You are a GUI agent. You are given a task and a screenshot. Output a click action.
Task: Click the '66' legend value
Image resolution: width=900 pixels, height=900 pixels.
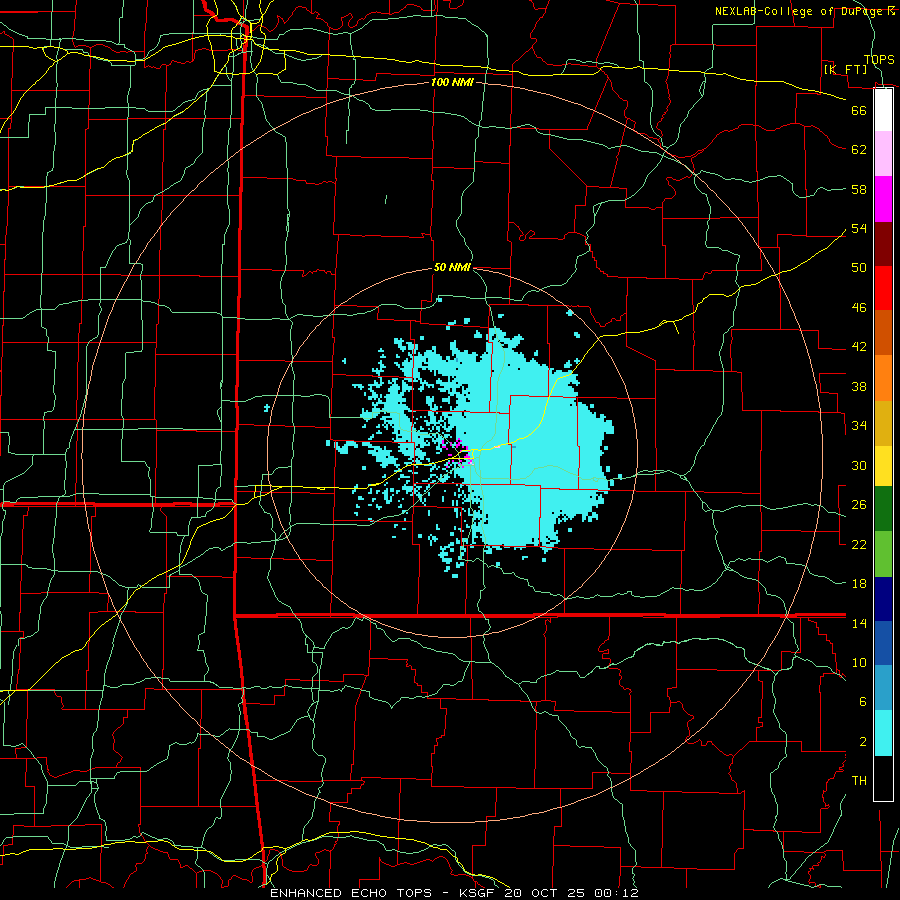[x=859, y=110]
